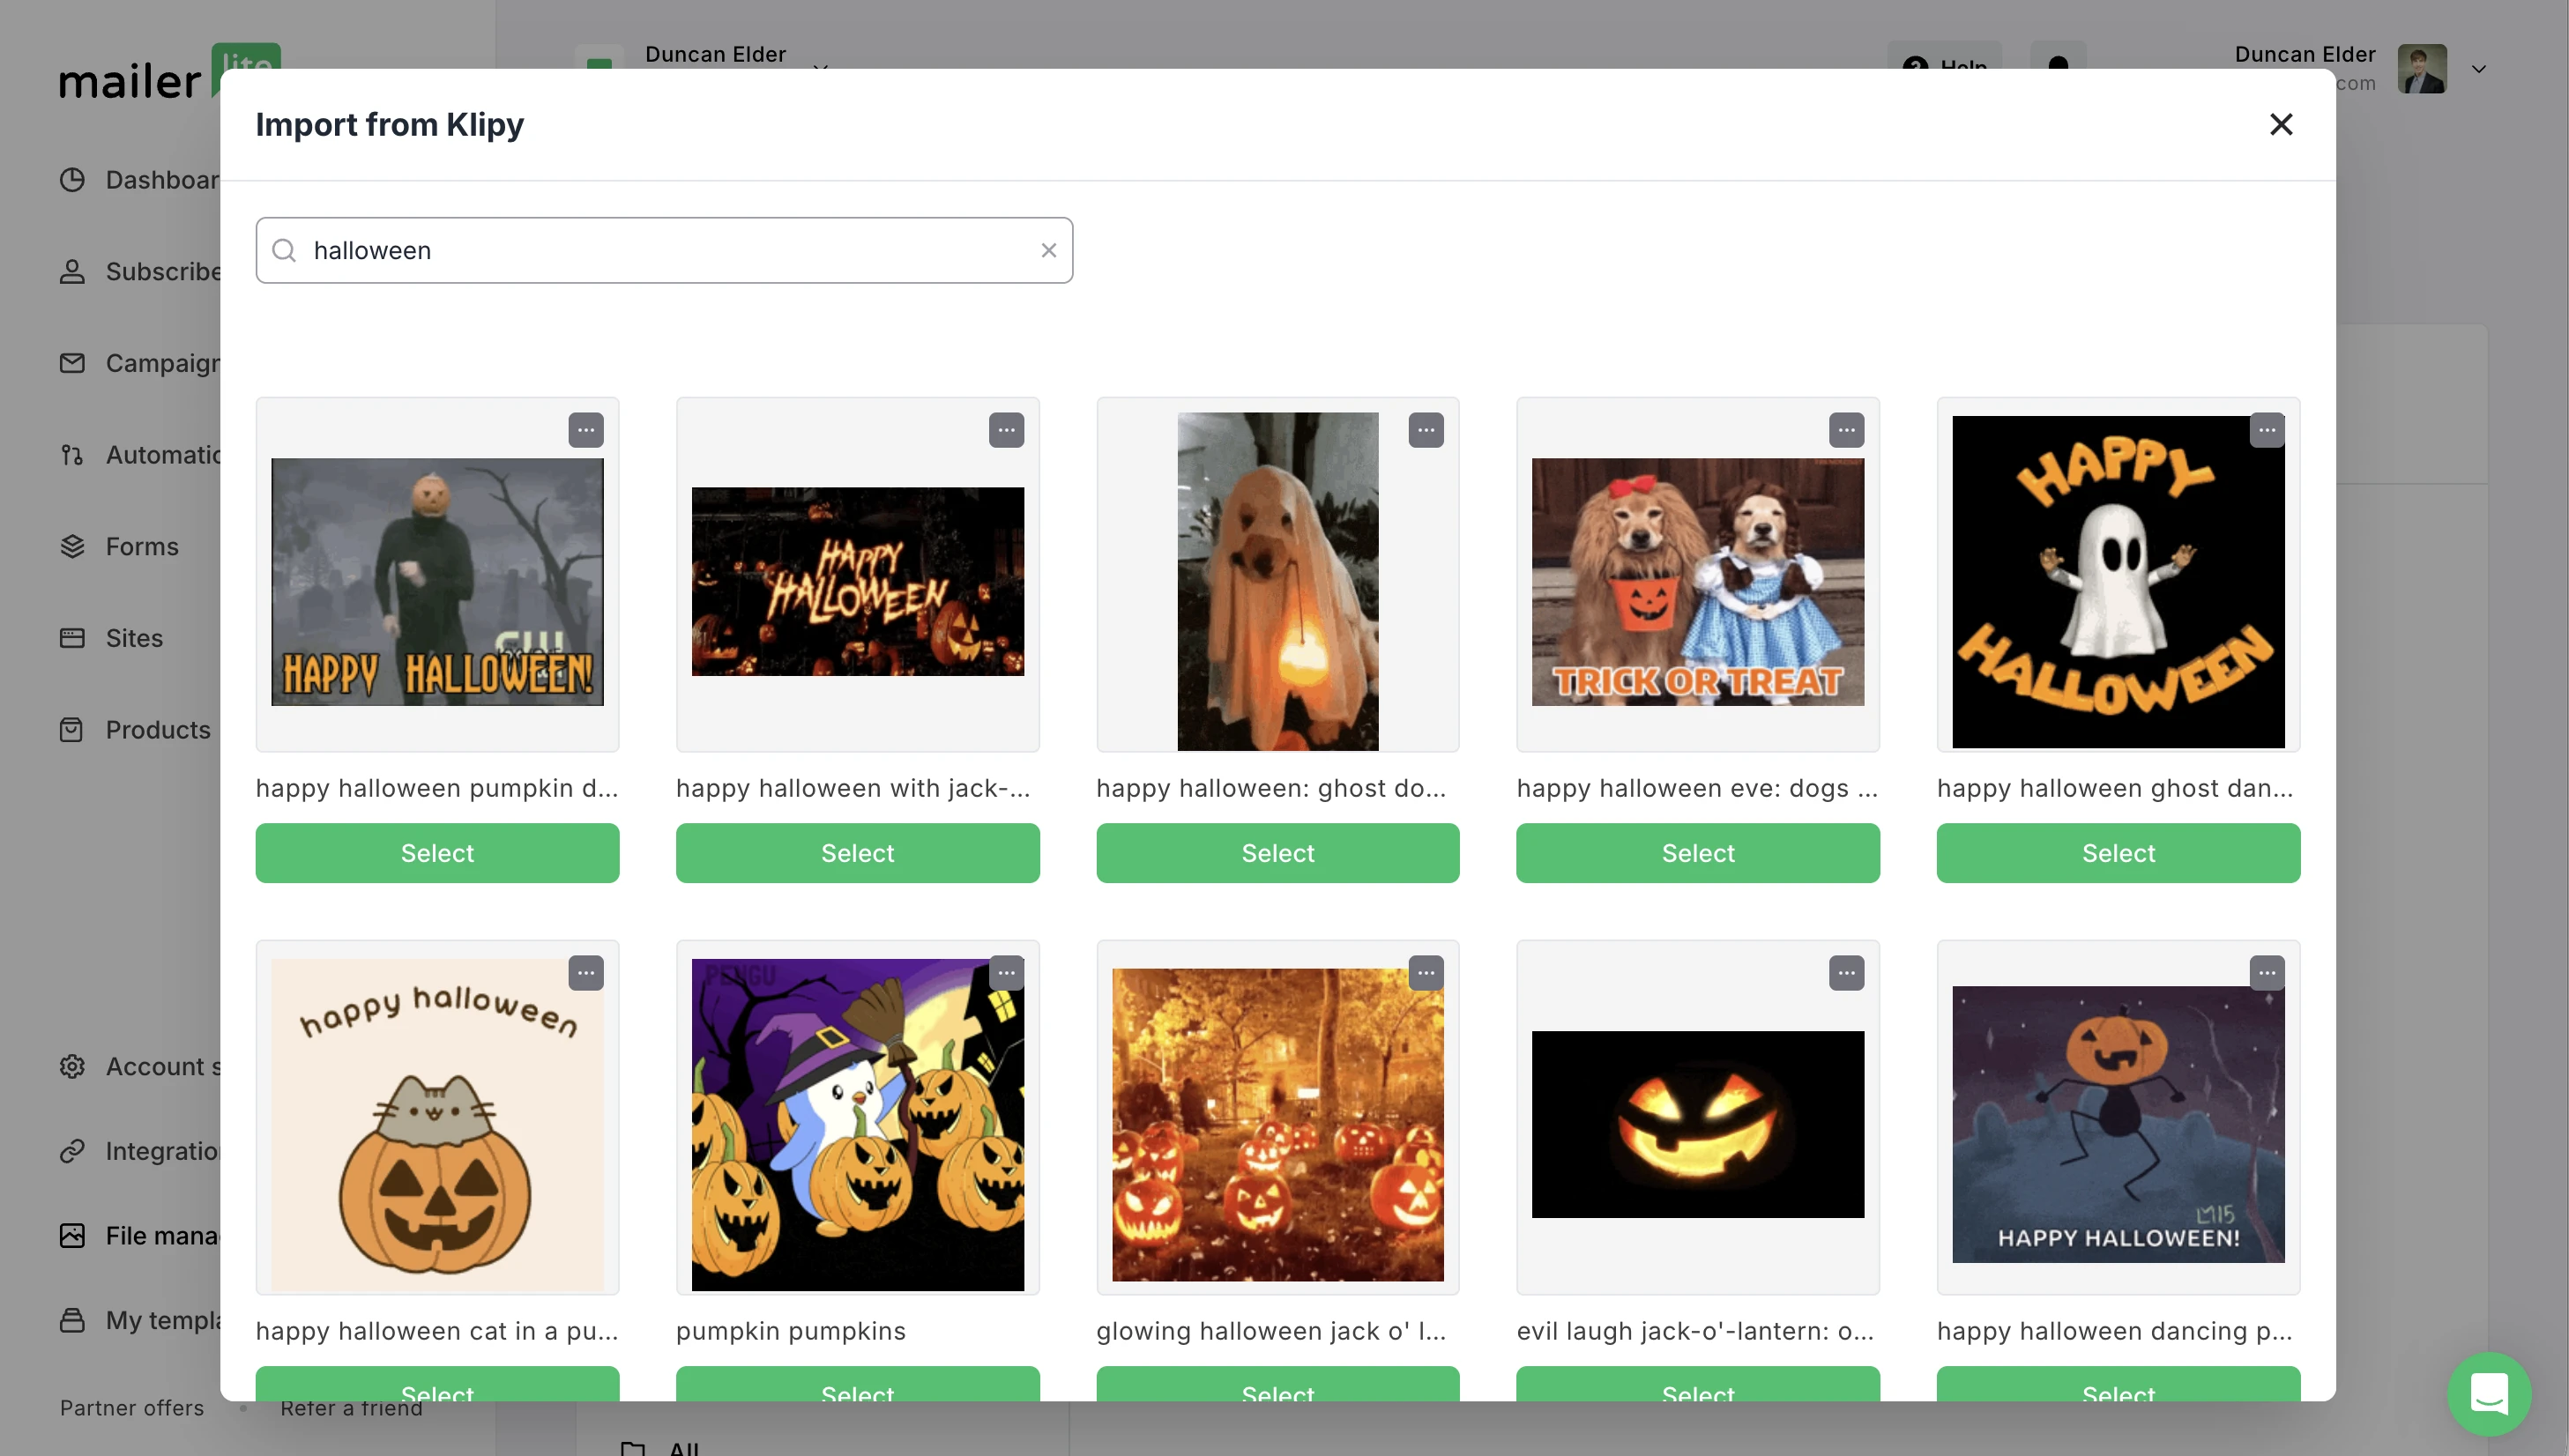Open options menu for ghost dancing GIF
Image resolution: width=2569 pixels, height=1456 pixels.
(x=2266, y=430)
